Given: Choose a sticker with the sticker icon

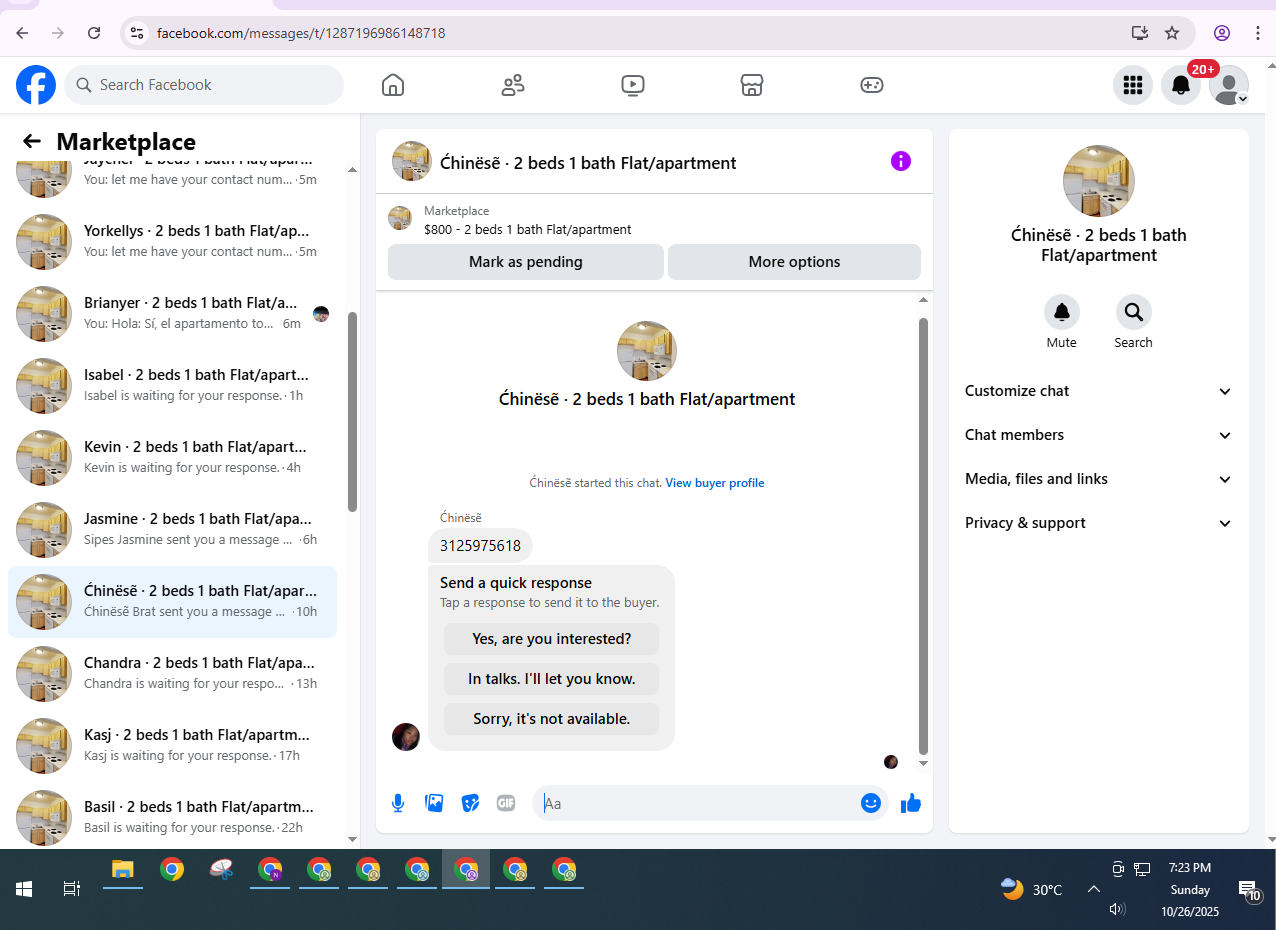Looking at the screenshot, I should point(470,803).
